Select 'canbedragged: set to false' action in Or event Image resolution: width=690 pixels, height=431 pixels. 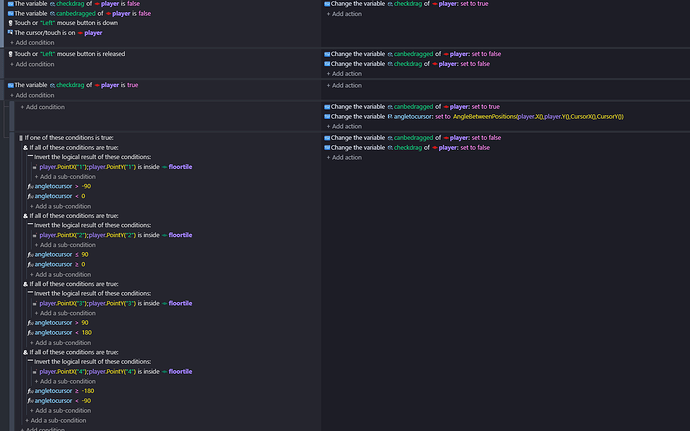click(412, 138)
